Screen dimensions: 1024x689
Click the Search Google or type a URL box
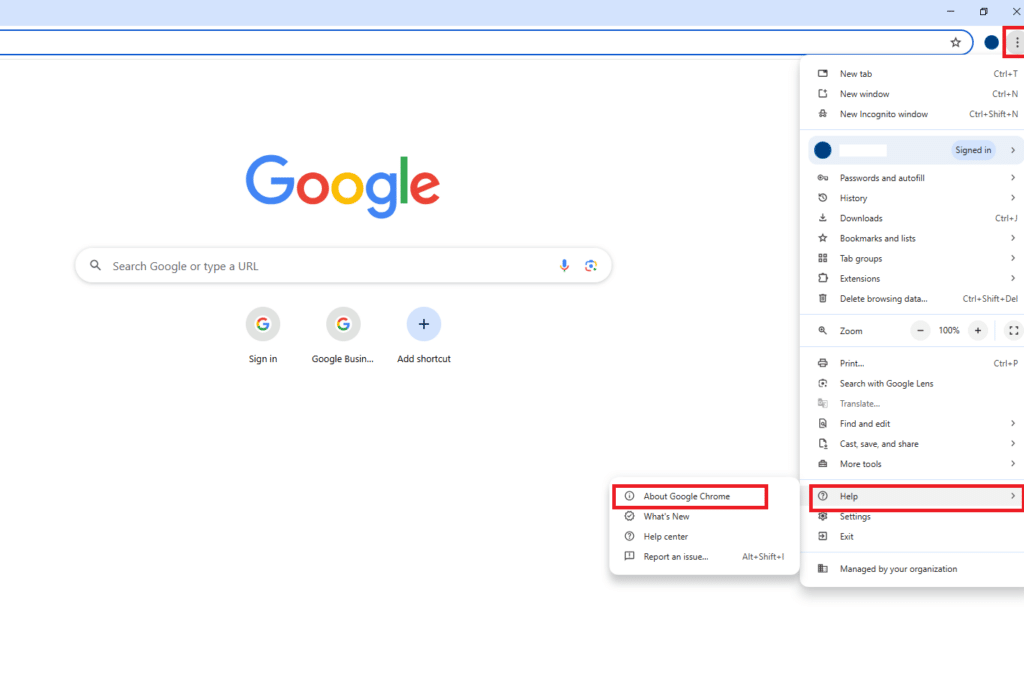coord(343,266)
